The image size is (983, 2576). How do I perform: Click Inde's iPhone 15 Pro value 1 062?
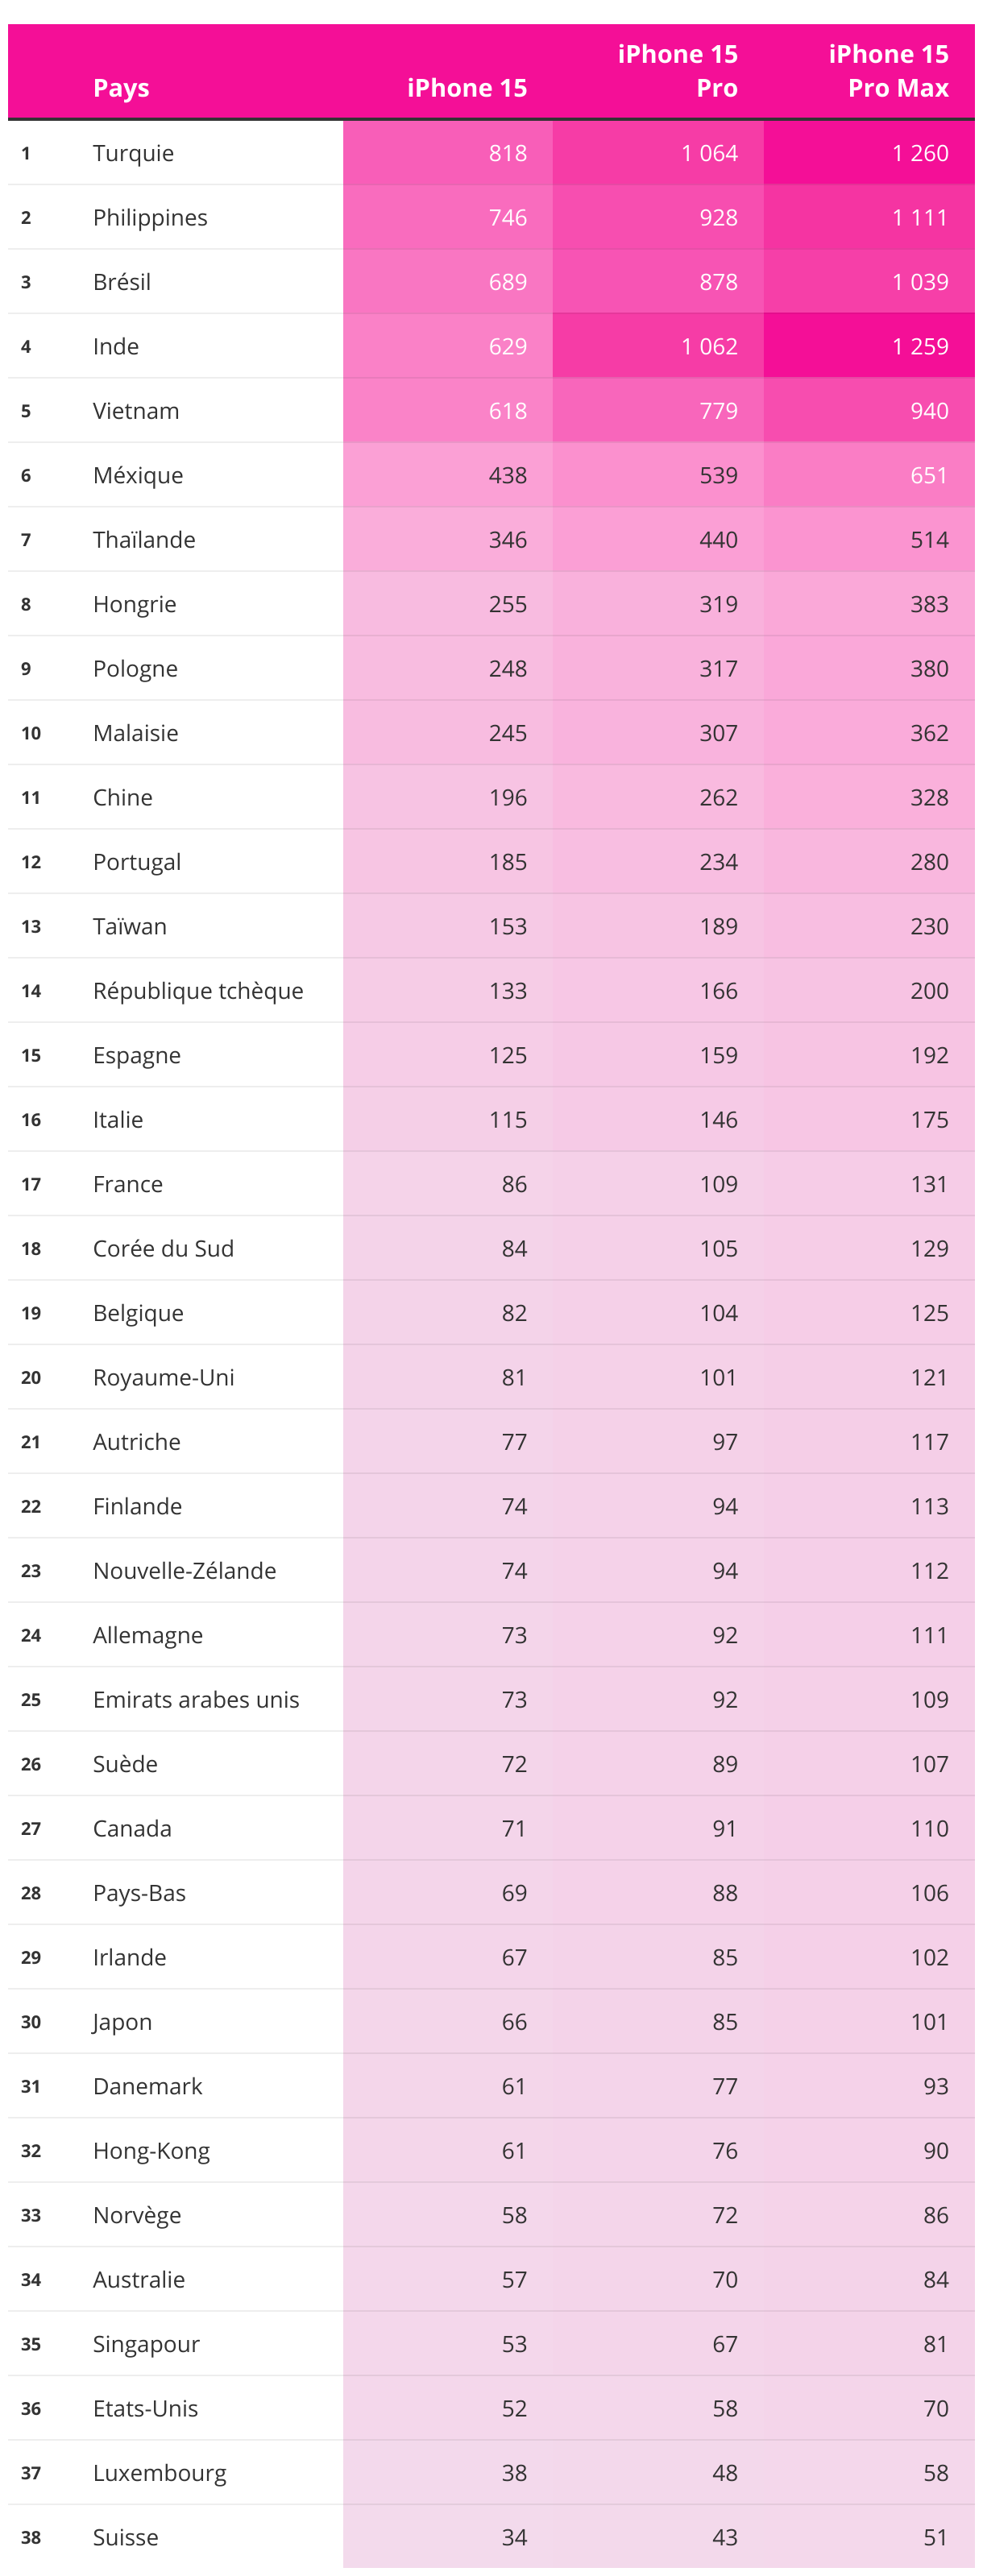[x=708, y=346]
